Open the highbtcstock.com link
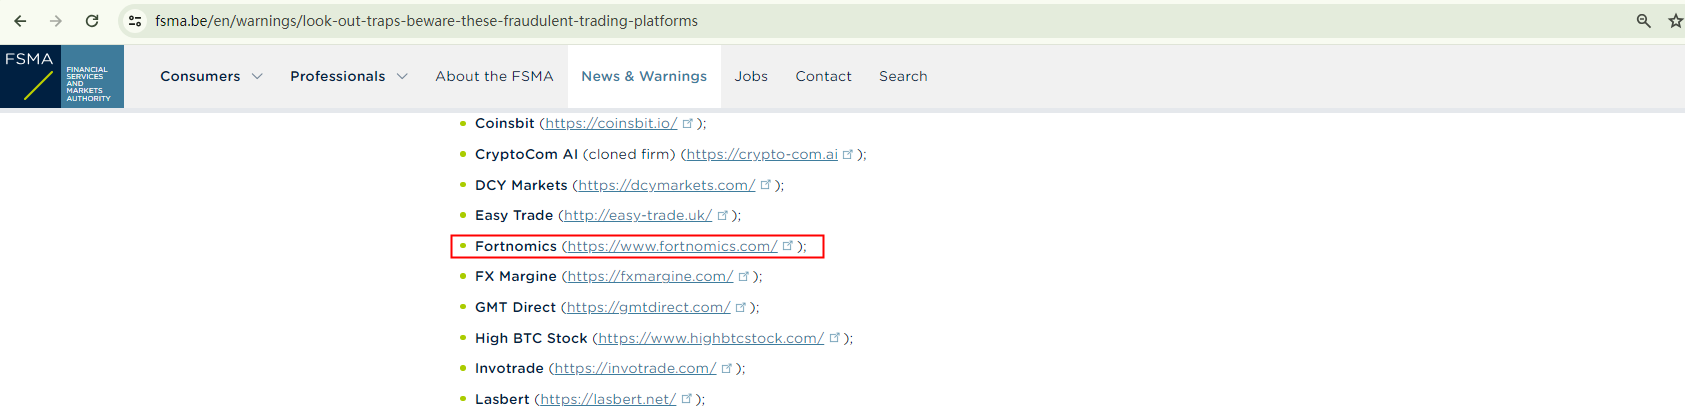This screenshot has width=1685, height=416. [x=711, y=338]
